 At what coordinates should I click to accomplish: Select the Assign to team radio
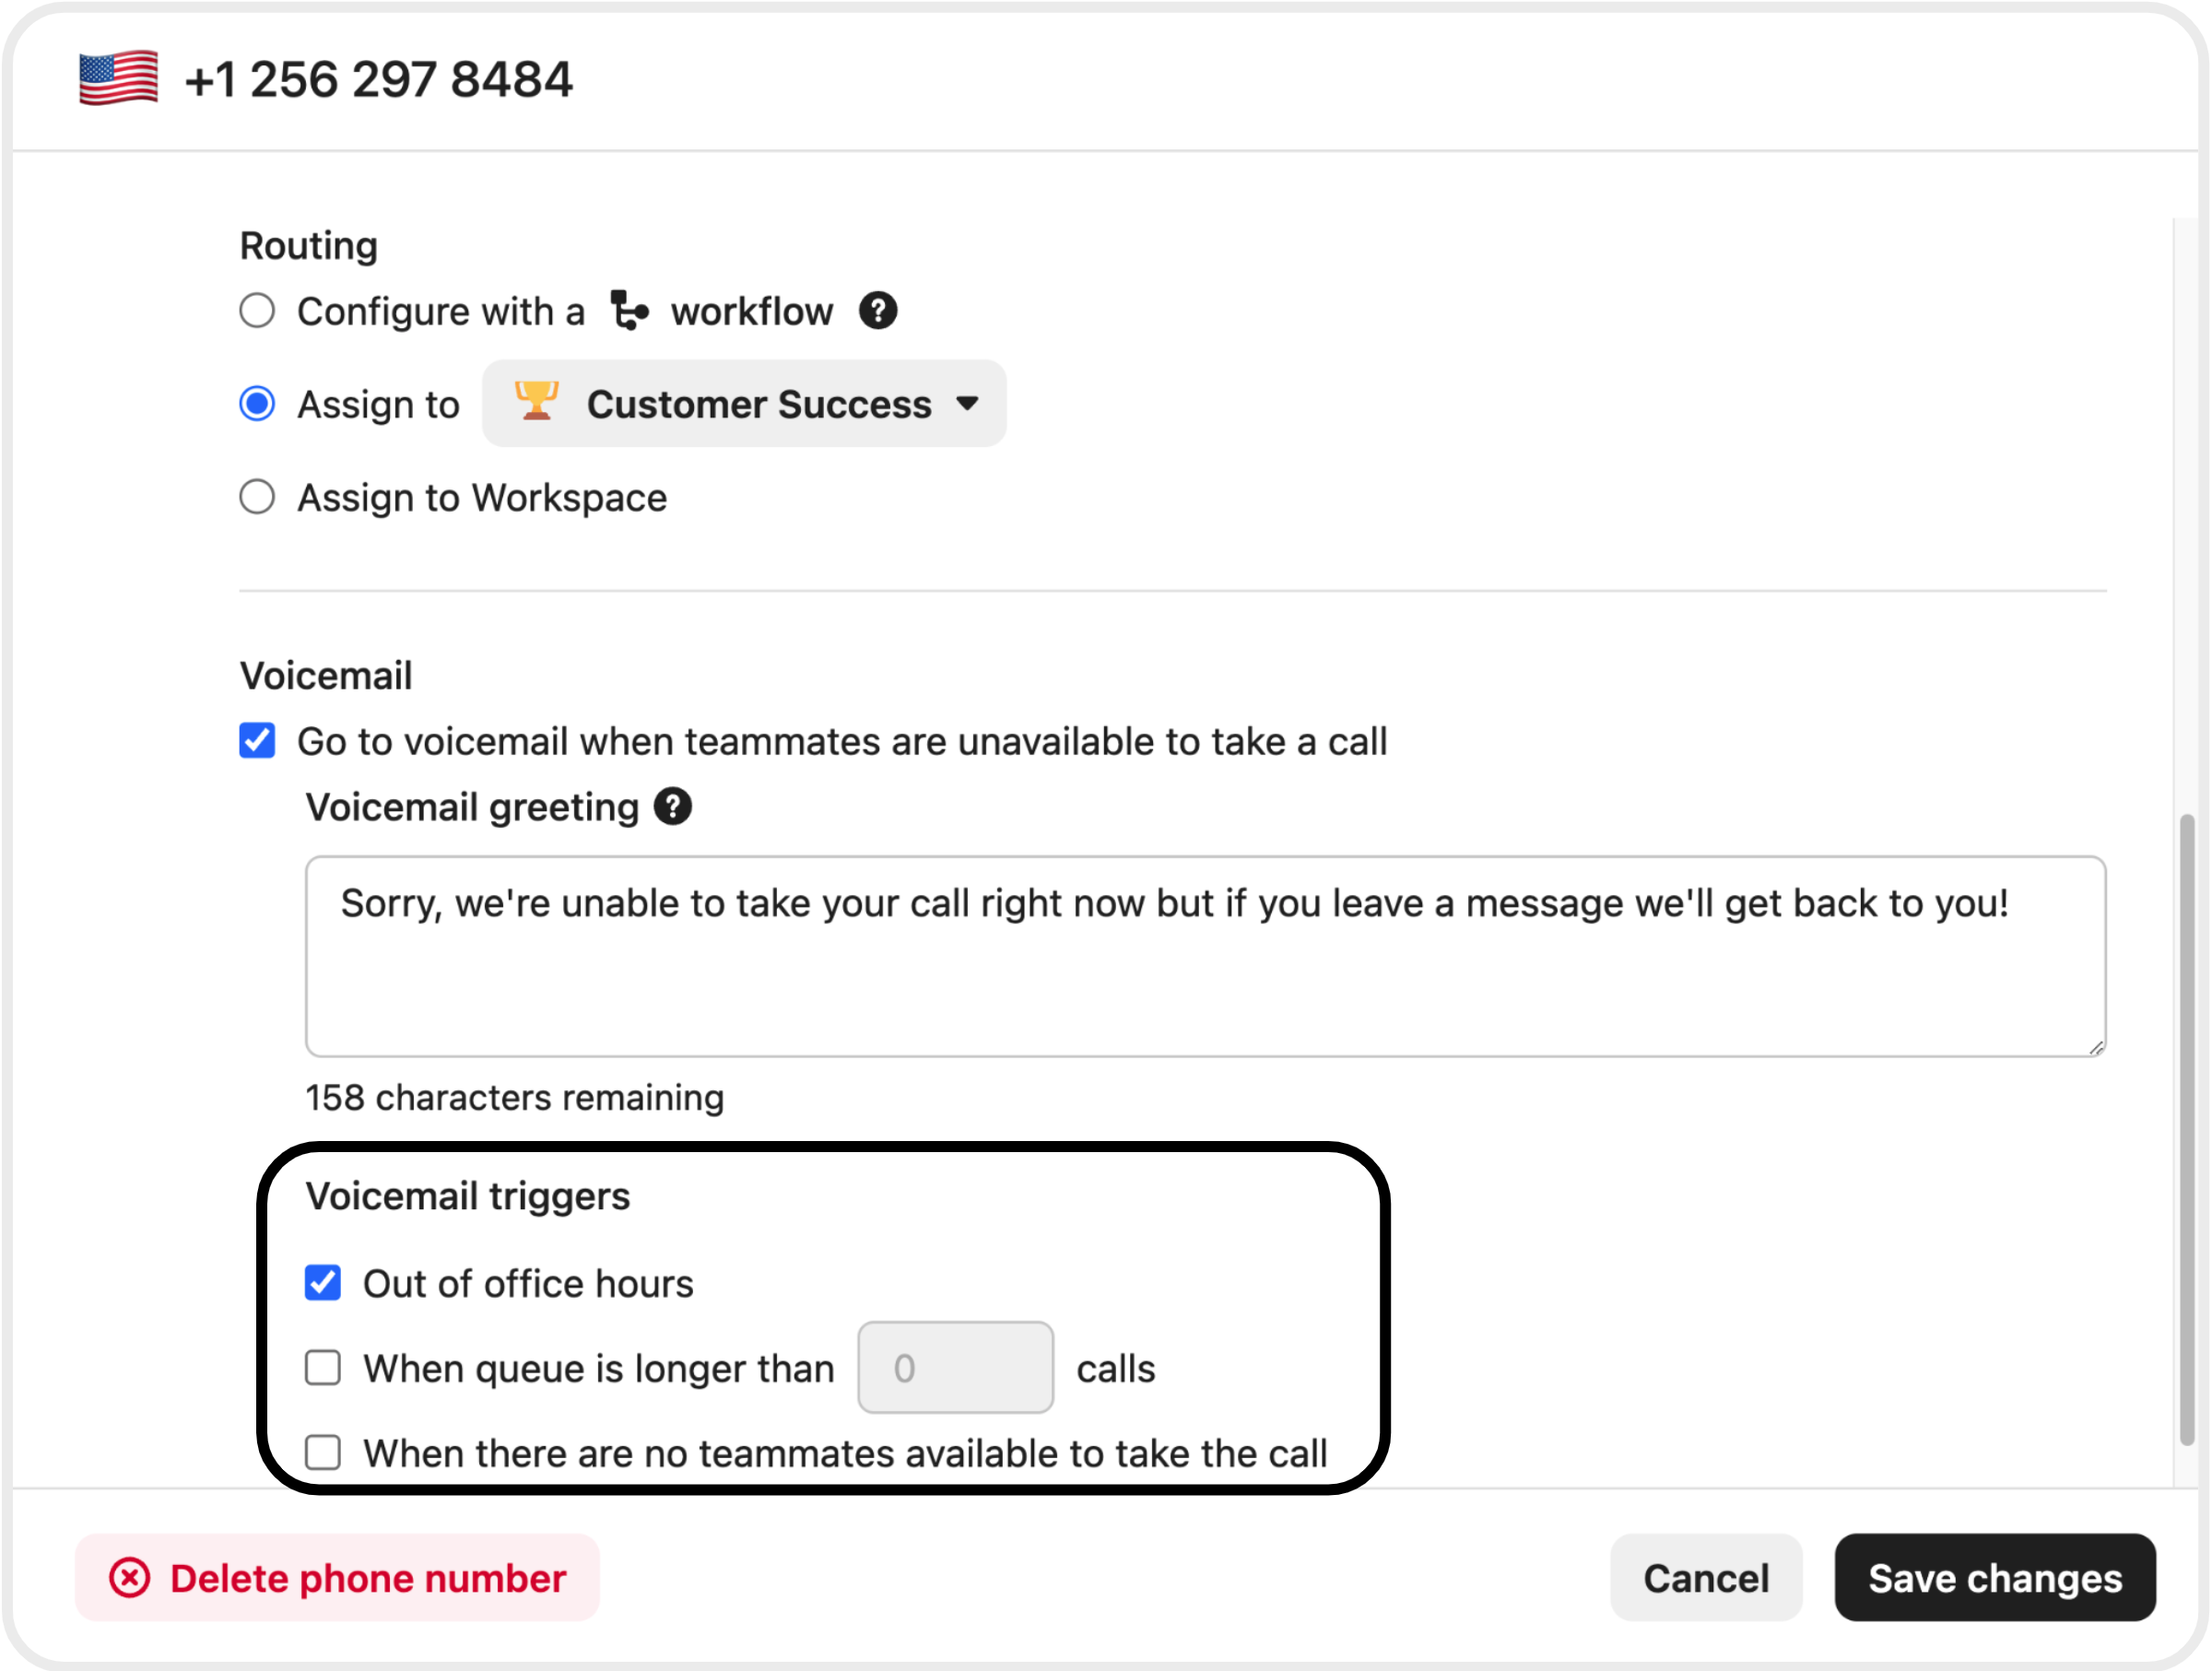pos(257,404)
